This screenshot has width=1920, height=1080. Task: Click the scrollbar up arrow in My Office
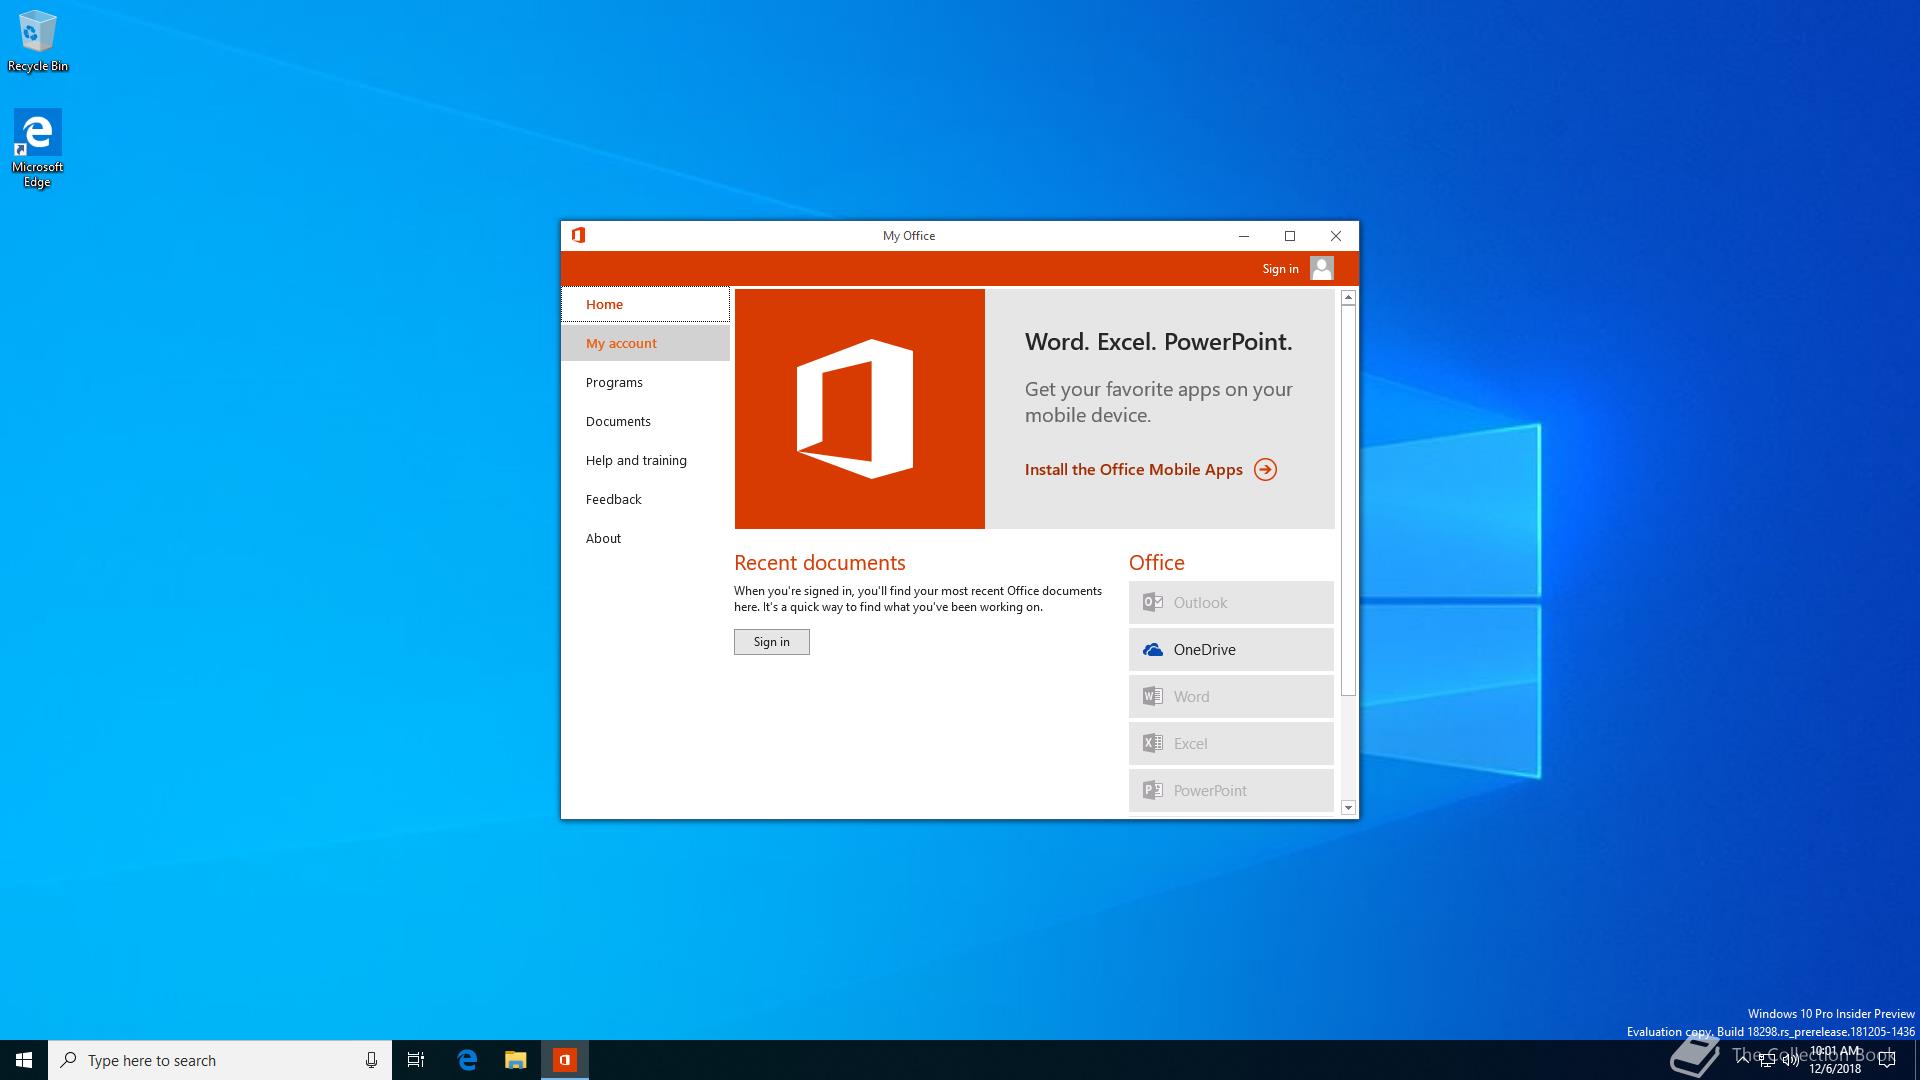click(x=1348, y=297)
